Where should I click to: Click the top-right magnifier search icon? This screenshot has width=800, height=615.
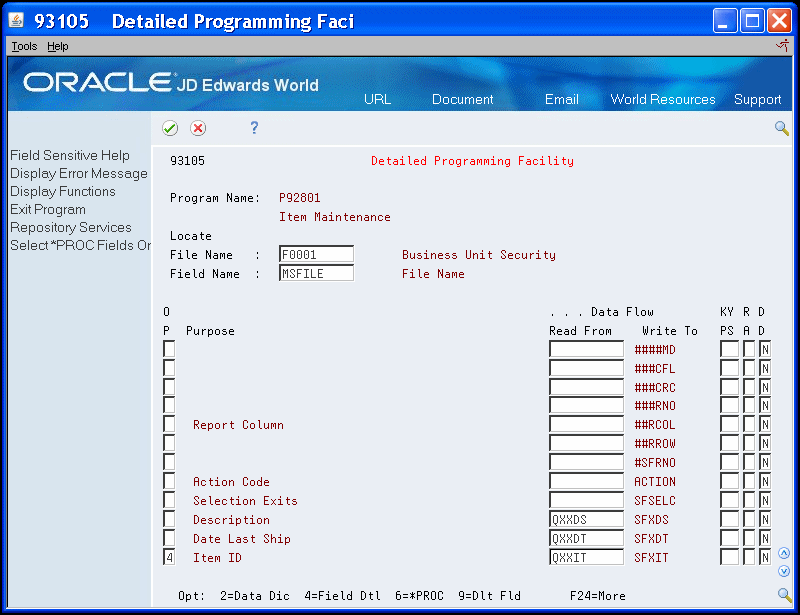(x=782, y=128)
